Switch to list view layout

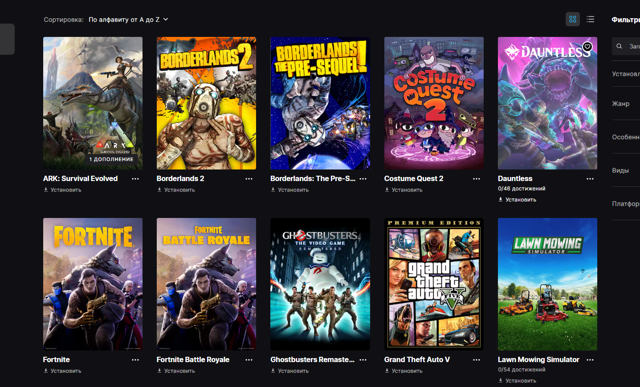tap(590, 19)
